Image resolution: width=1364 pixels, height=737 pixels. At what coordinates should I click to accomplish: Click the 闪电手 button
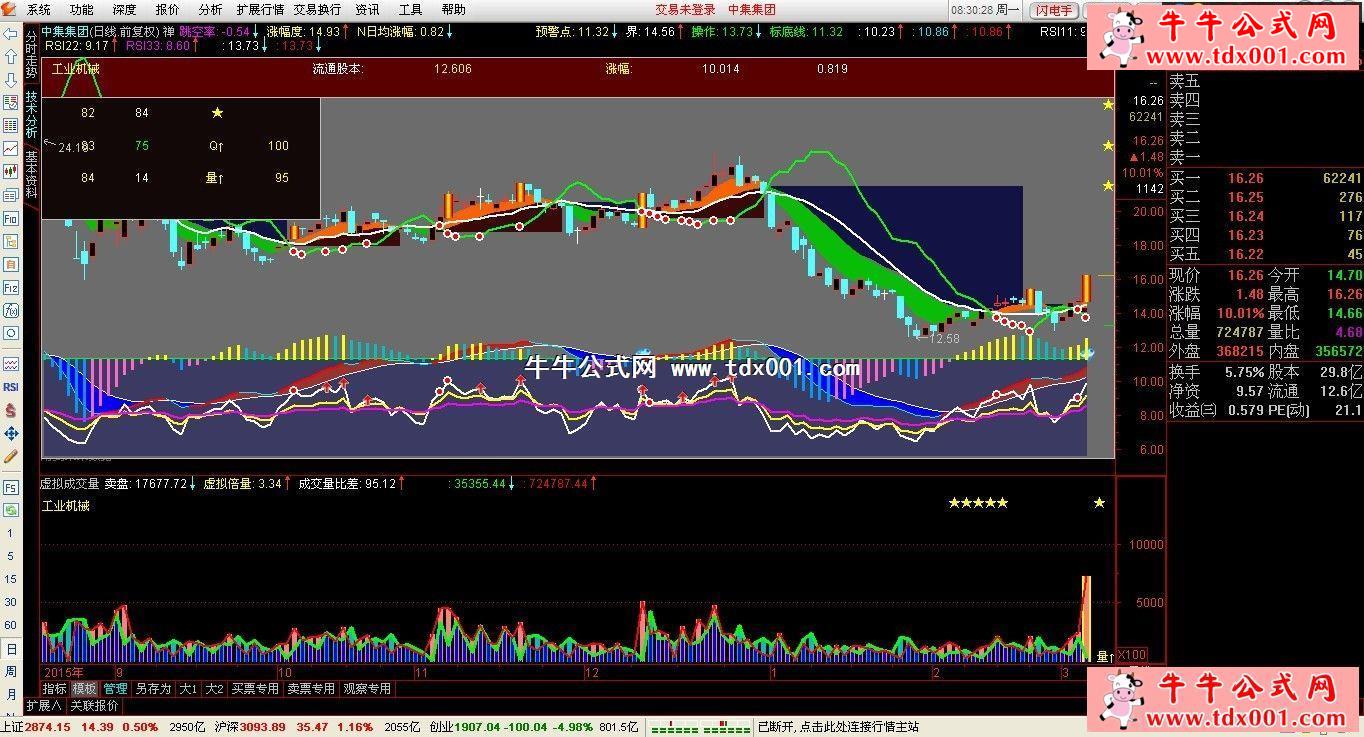[1054, 10]
